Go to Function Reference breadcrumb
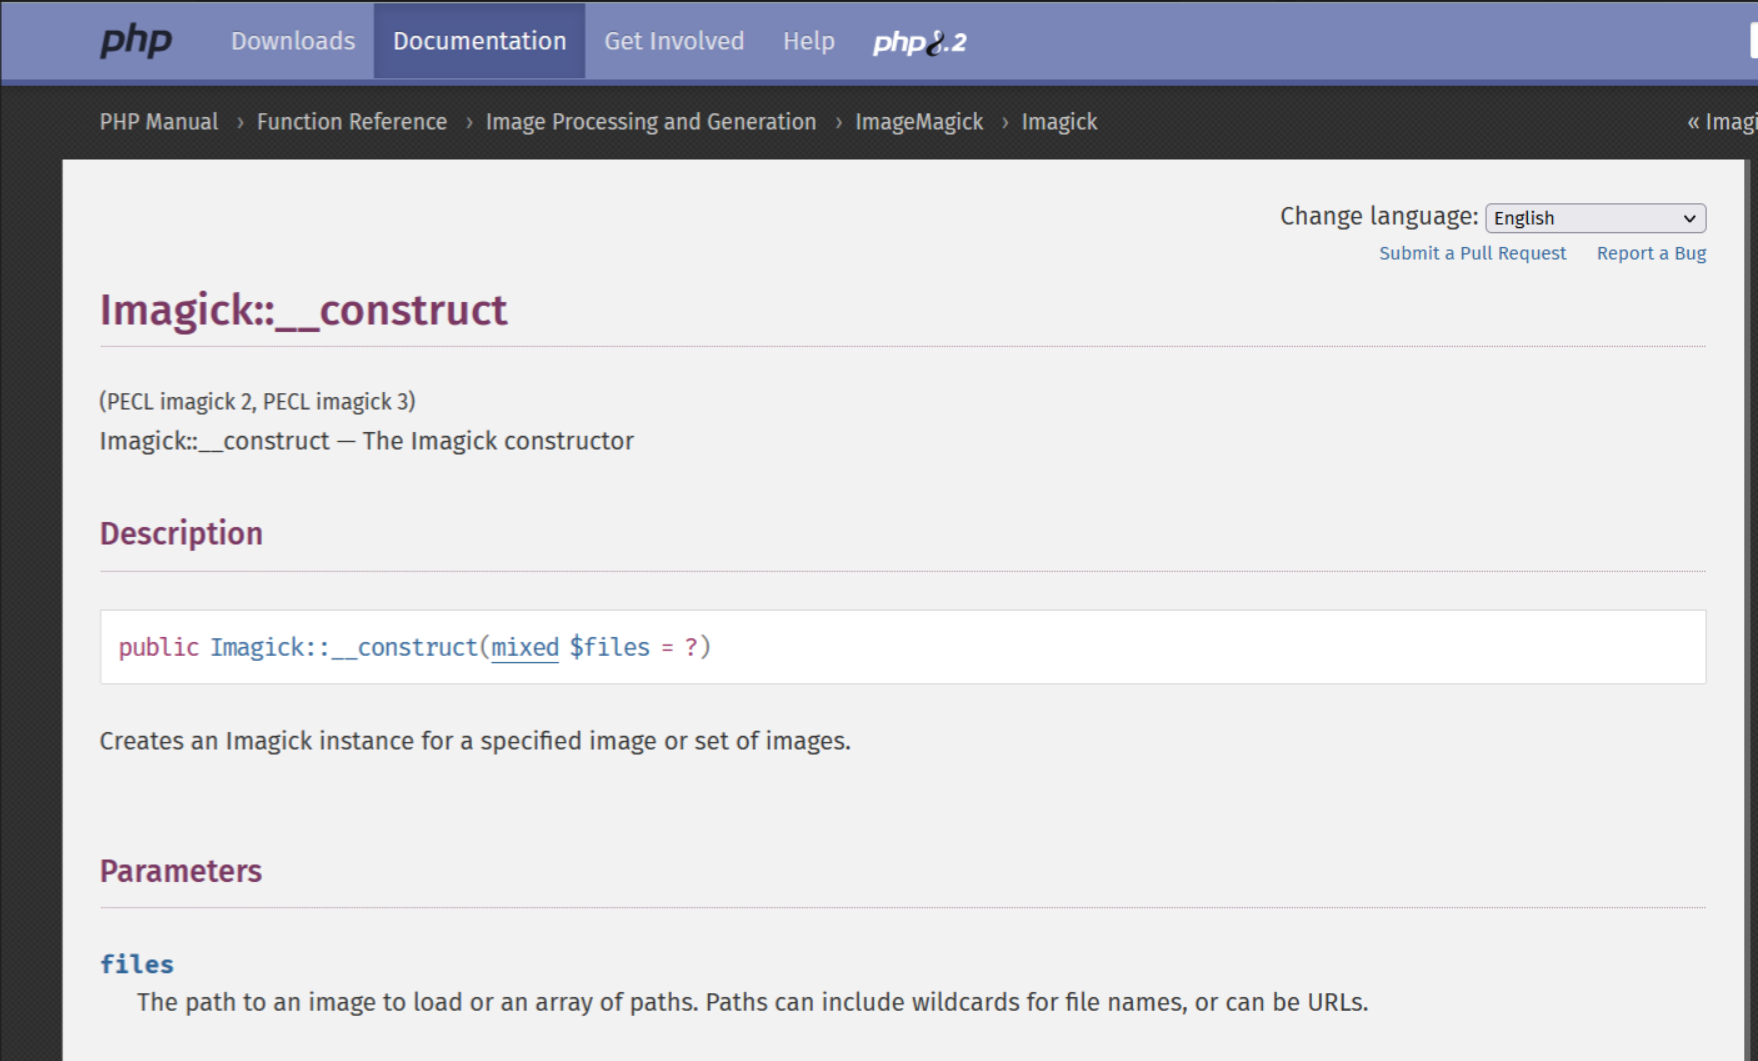 pos(352,122)
